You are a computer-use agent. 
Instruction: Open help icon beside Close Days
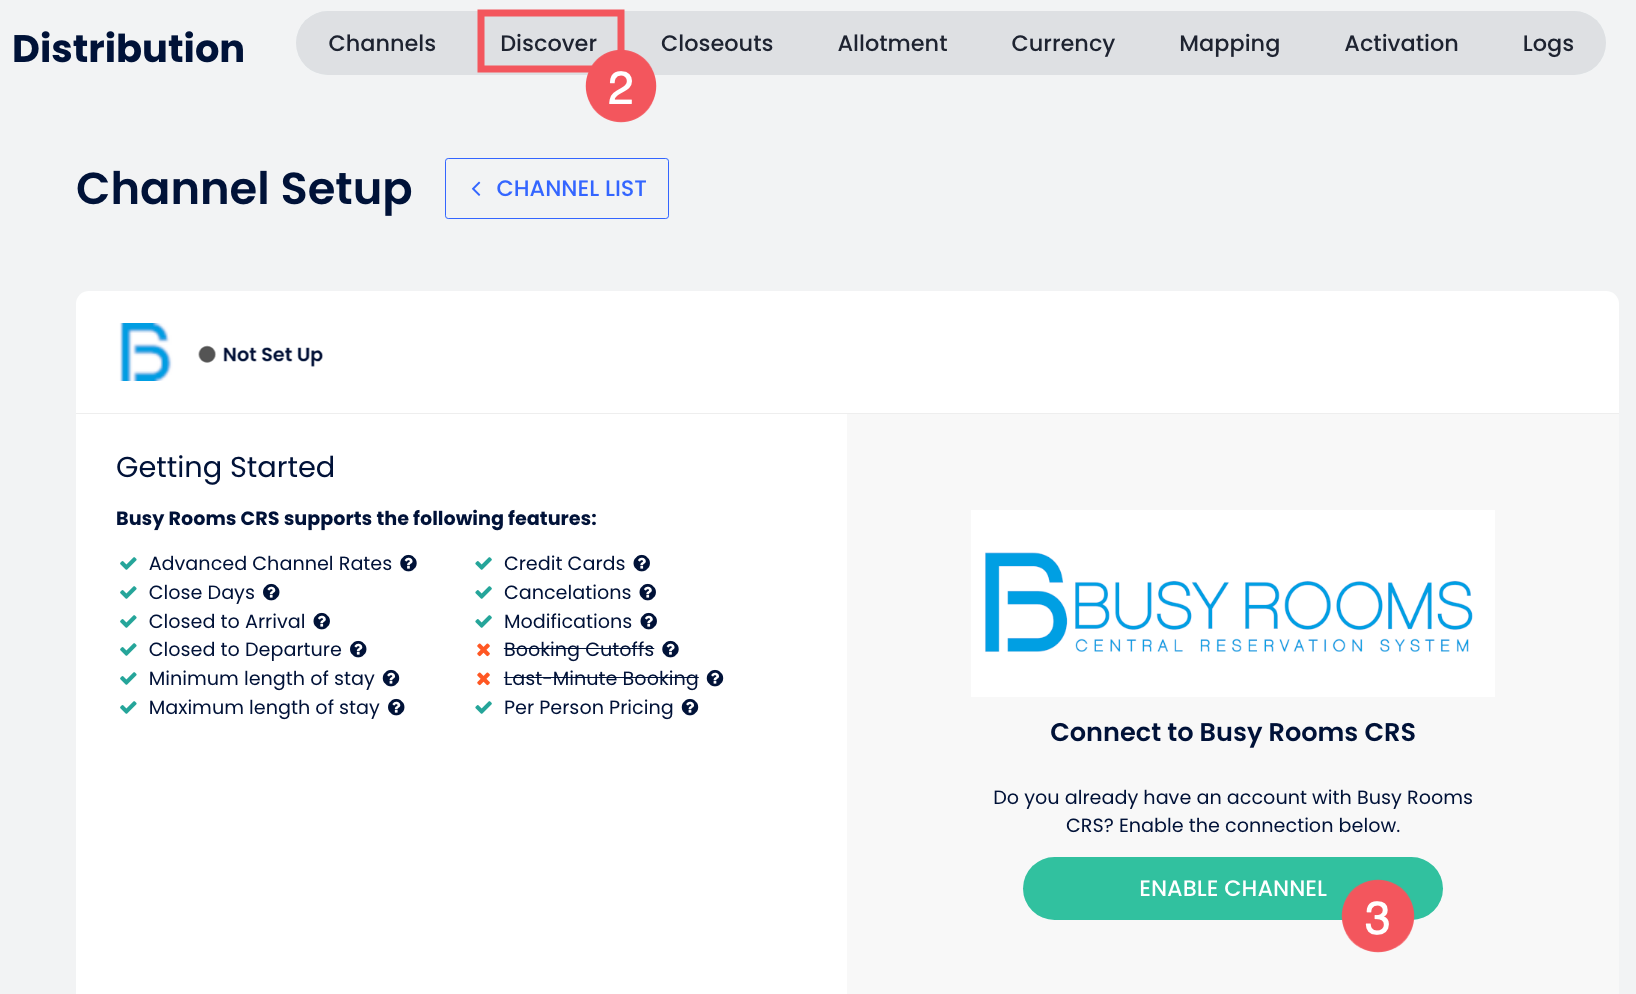[271, 592]
